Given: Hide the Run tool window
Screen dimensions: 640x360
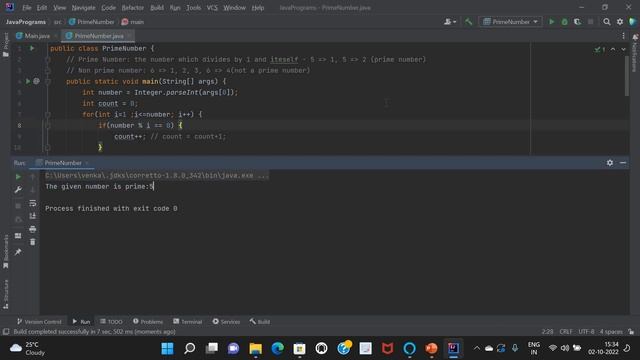Looking at the screenshot, I should (623, 162).
